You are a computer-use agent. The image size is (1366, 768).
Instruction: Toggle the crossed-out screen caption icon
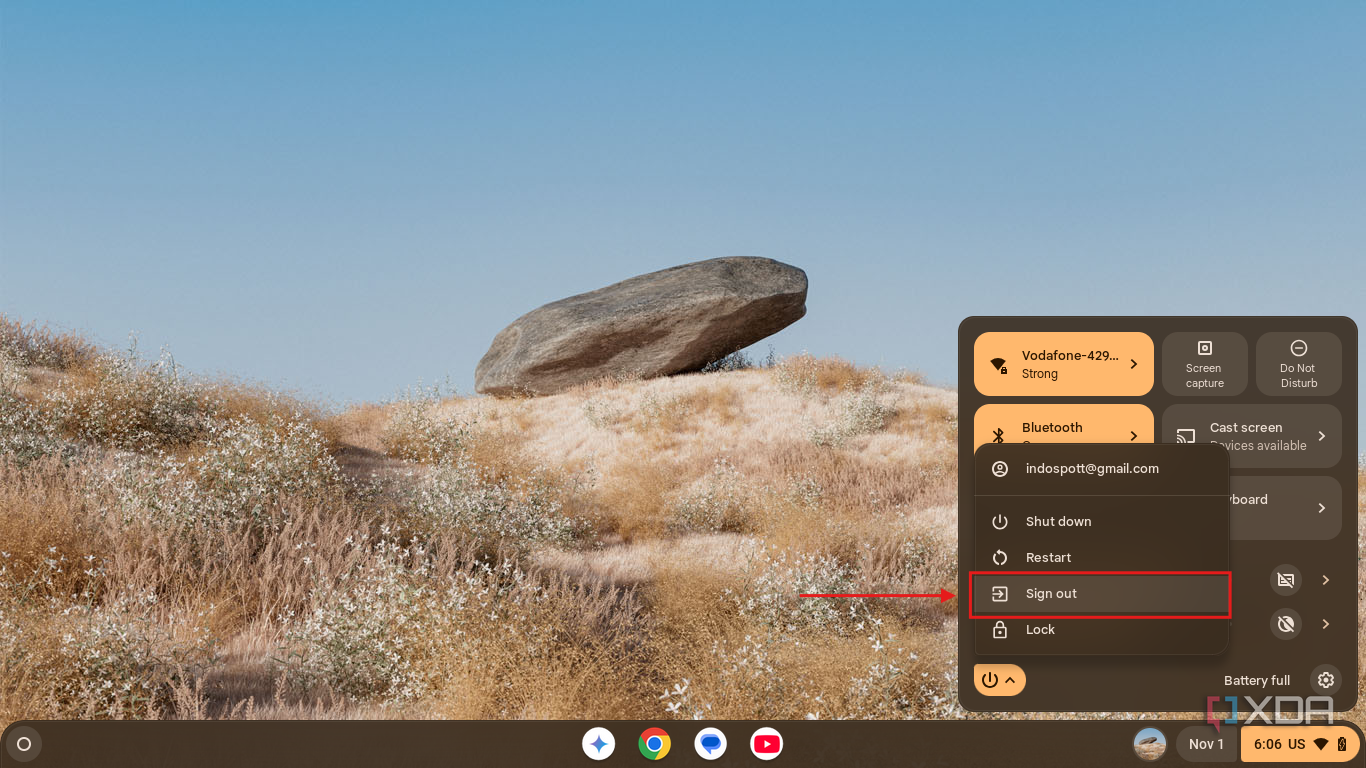coord(1286,580)
